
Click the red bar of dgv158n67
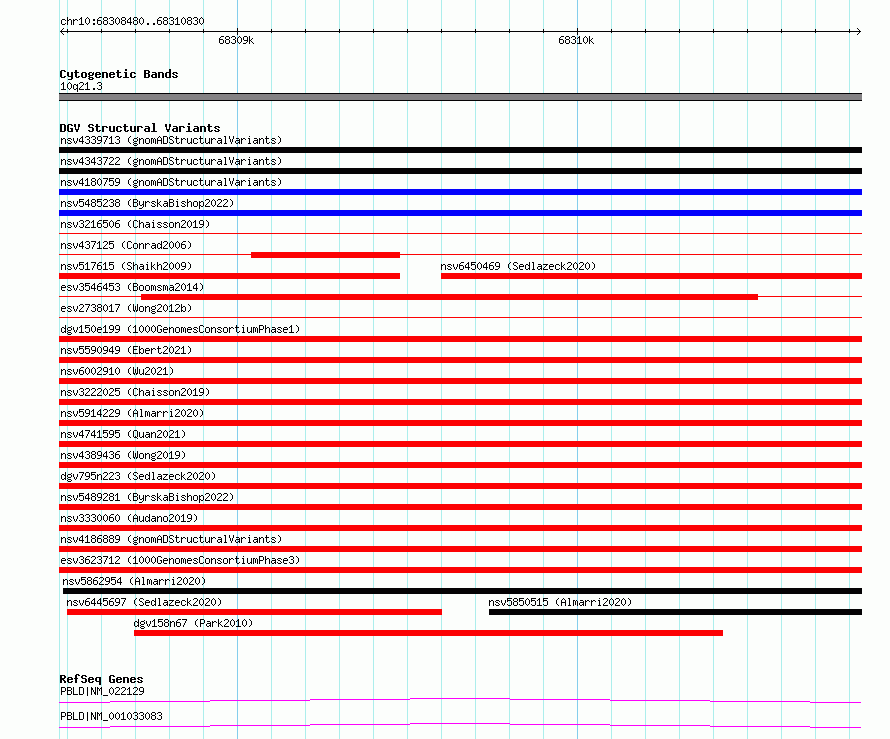coord(429,633)
